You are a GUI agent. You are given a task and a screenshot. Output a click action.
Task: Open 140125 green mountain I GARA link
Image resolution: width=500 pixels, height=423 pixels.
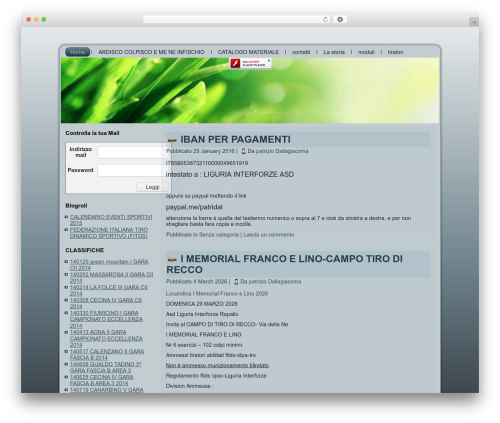(x=109, y=265)
